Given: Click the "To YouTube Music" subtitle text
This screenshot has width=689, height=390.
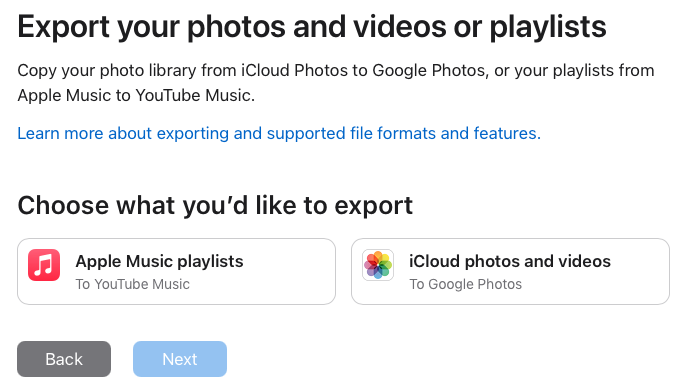Looking at the screenshot, I should [133, 284].
